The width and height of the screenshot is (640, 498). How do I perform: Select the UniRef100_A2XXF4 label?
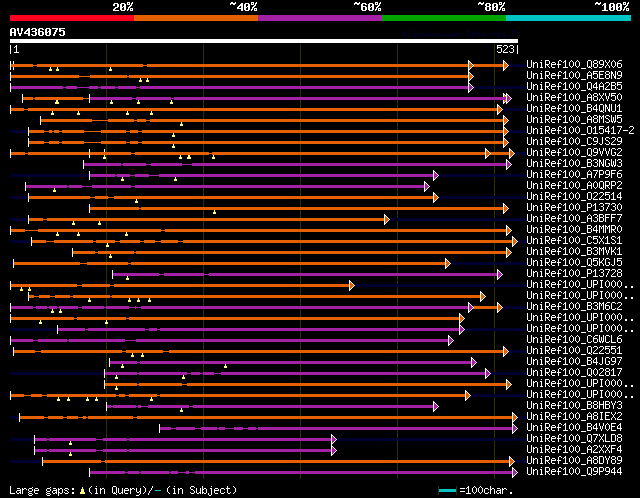pyautogui.click(x=574, y=450)
